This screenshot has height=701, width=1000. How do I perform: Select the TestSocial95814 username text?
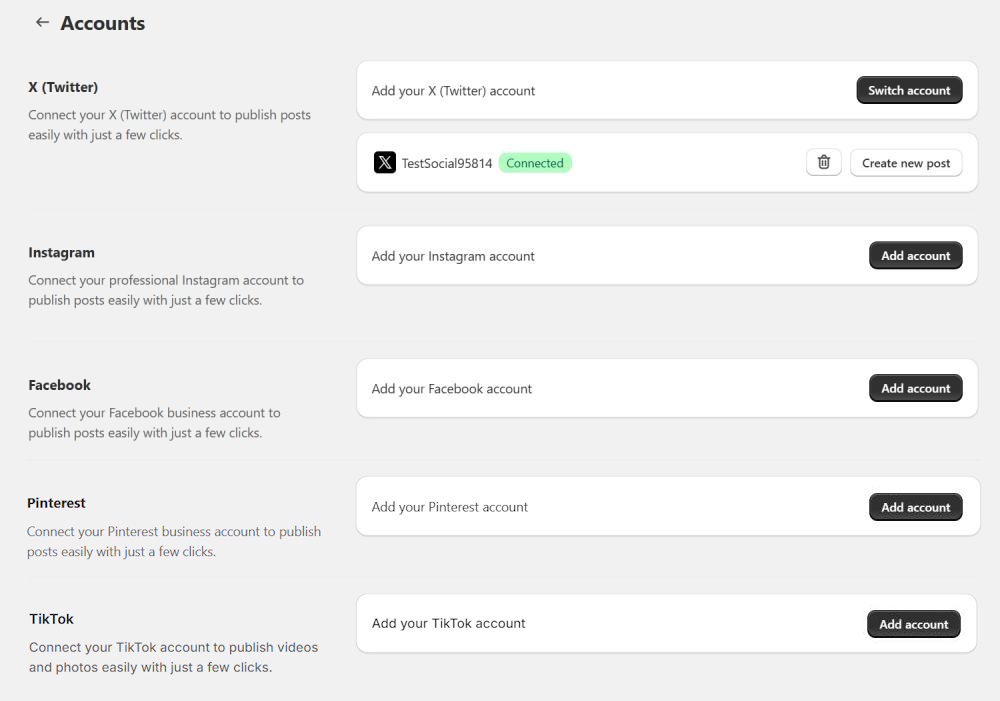pos(446,163)
